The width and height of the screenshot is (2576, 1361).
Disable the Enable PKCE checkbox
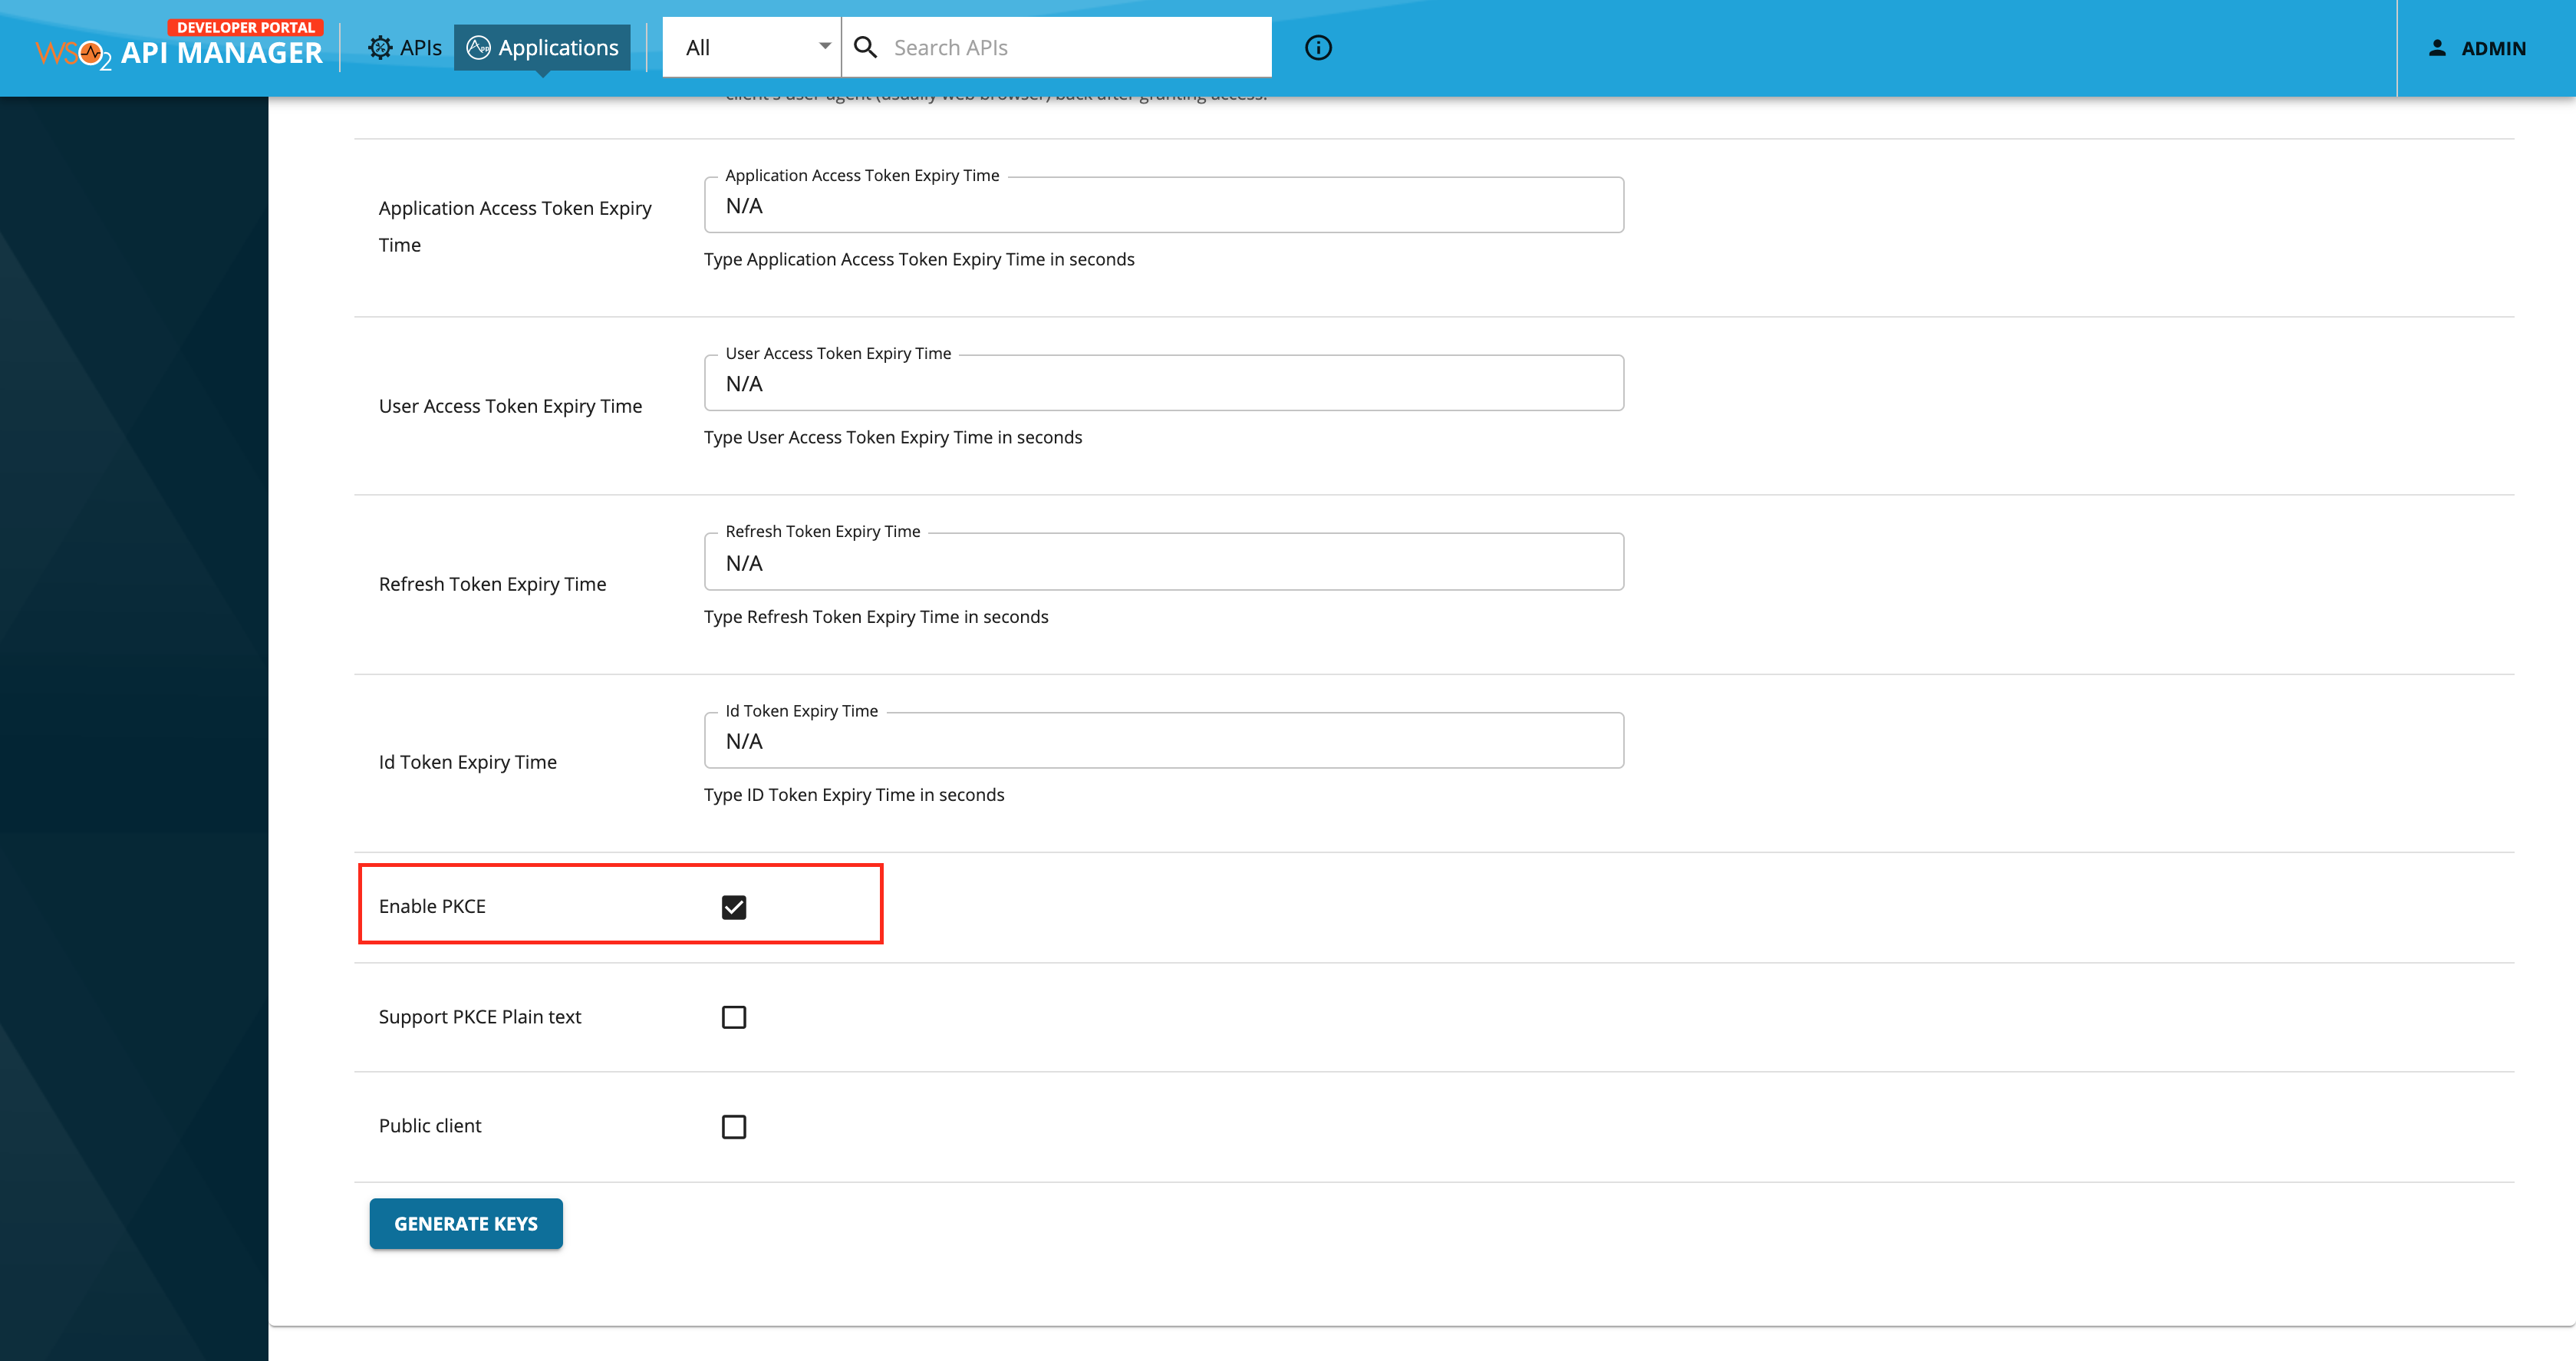click(735, 907)
